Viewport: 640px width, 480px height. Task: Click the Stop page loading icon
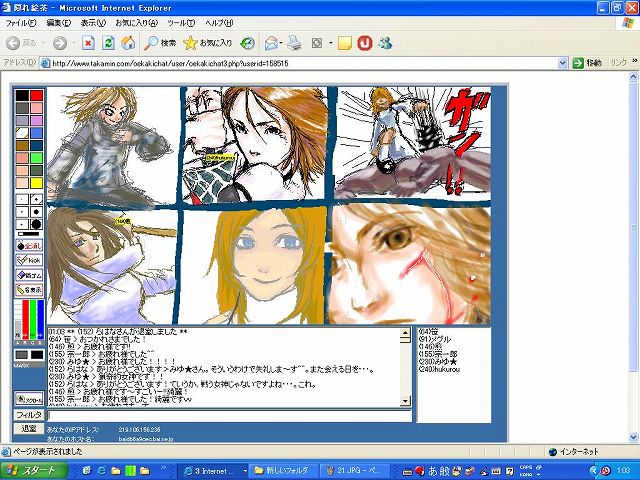coord(88,42)
